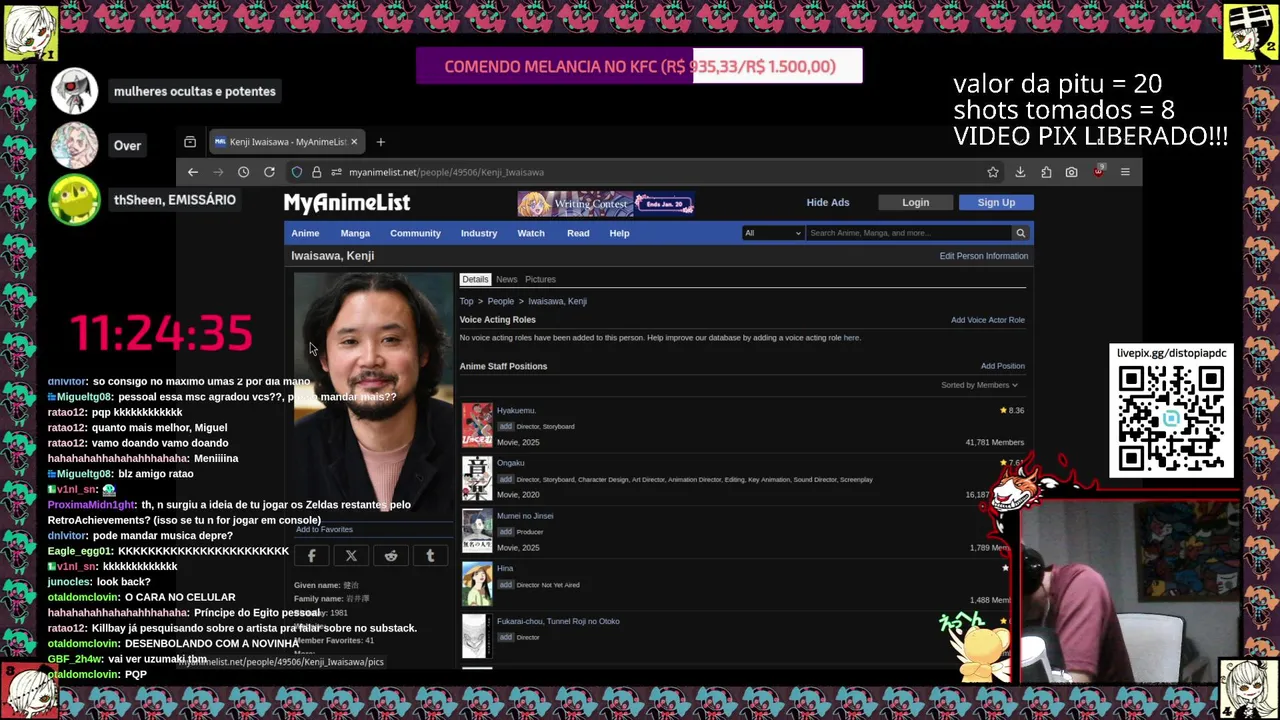Click the Top breadcrumb link
This screenshot has height=720, width=1280.
click(x=466, y=301)
